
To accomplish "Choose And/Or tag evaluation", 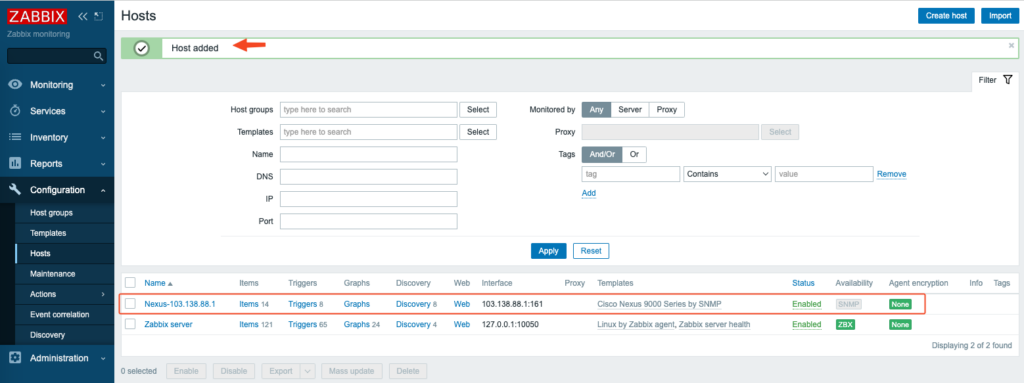I will pos(602,155).
